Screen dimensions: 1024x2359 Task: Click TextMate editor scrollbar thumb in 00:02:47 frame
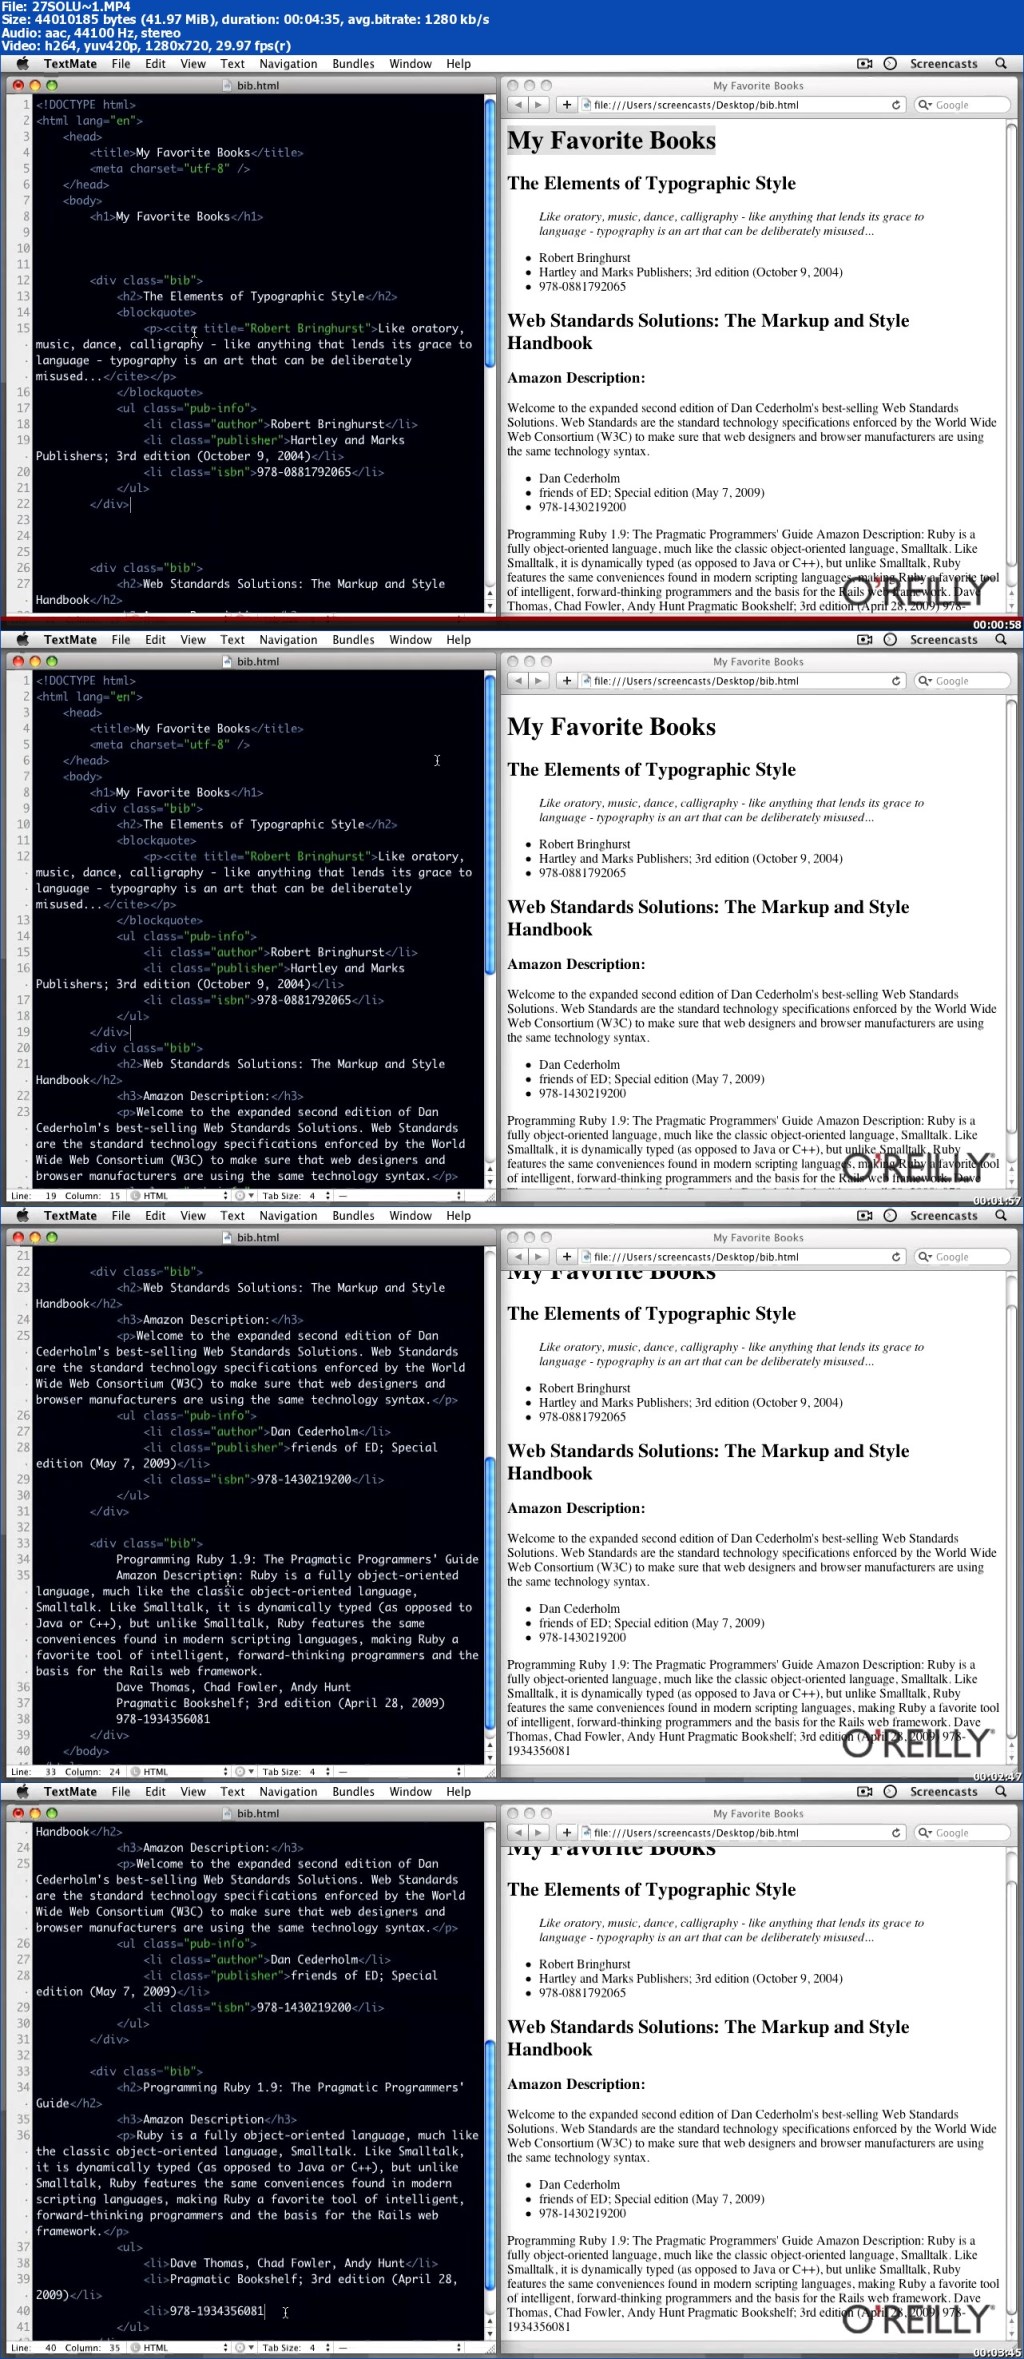(490, 1593)
